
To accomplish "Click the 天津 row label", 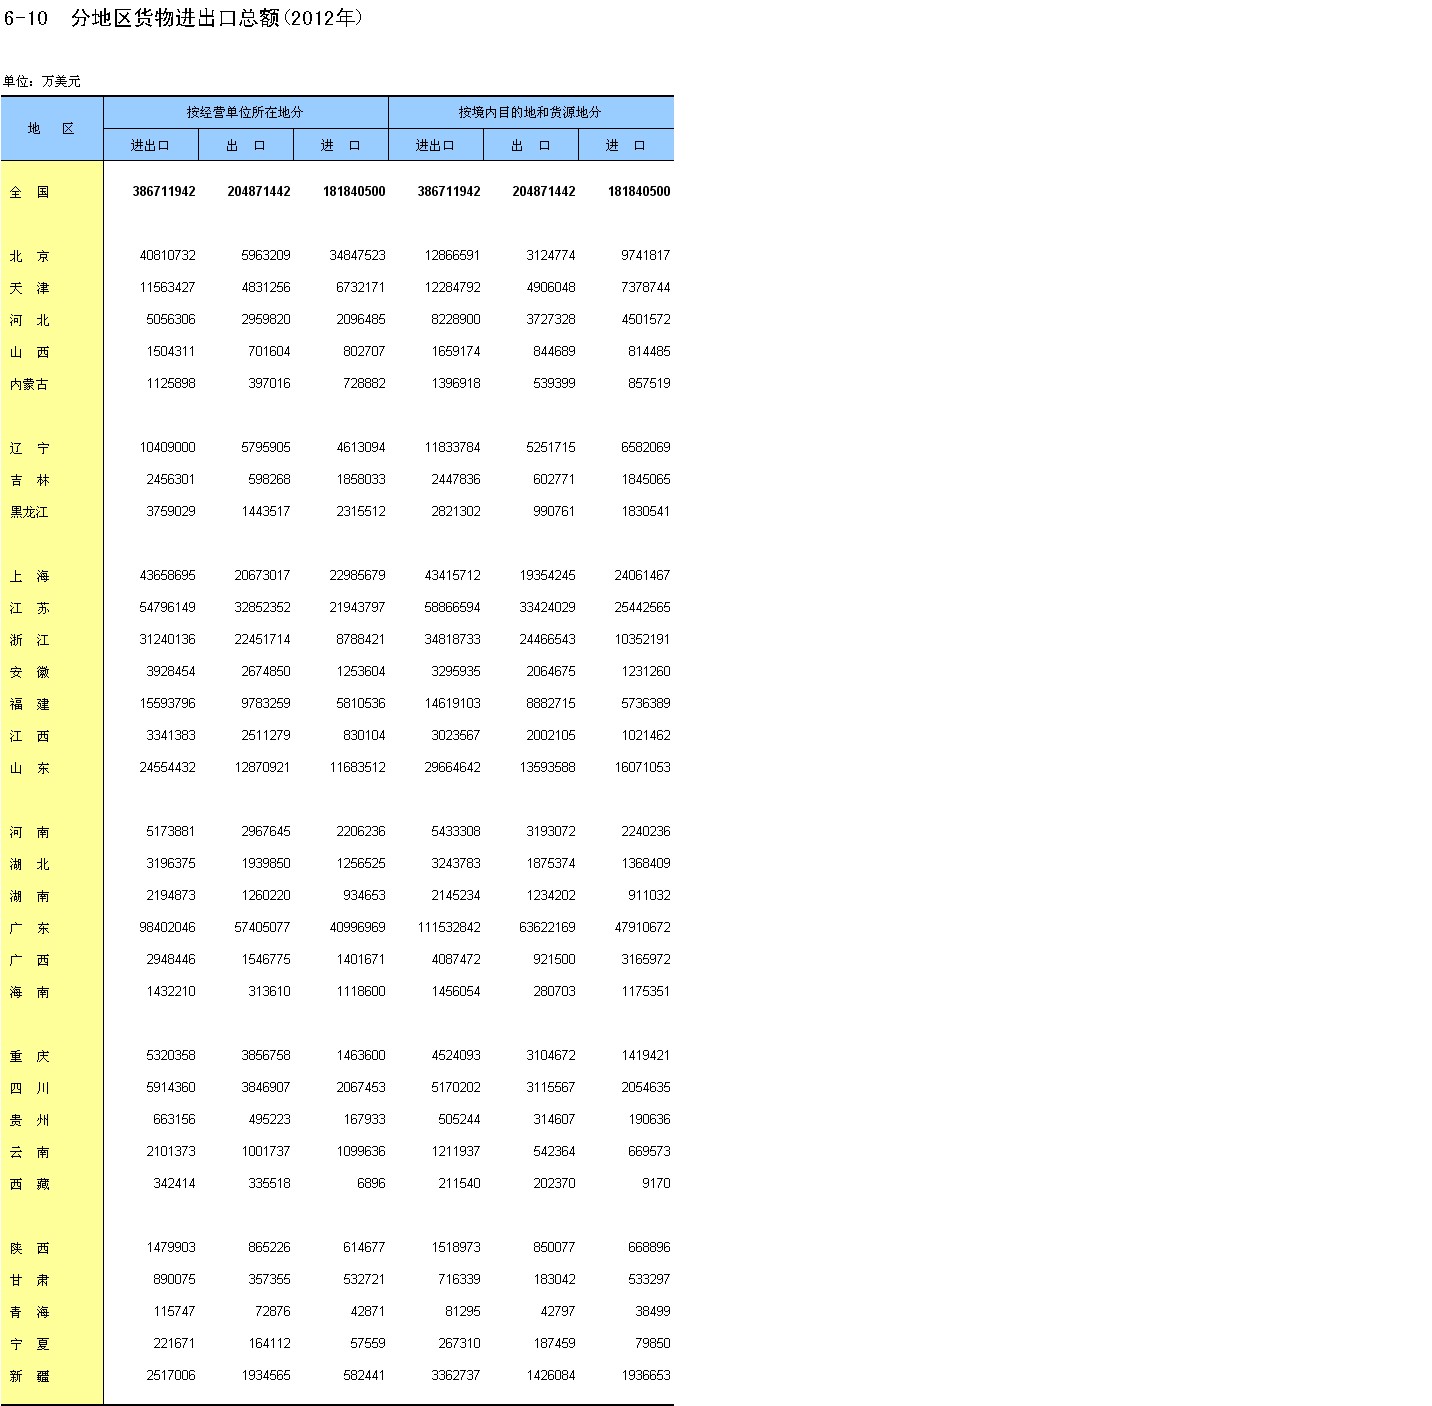I will 30,288.
